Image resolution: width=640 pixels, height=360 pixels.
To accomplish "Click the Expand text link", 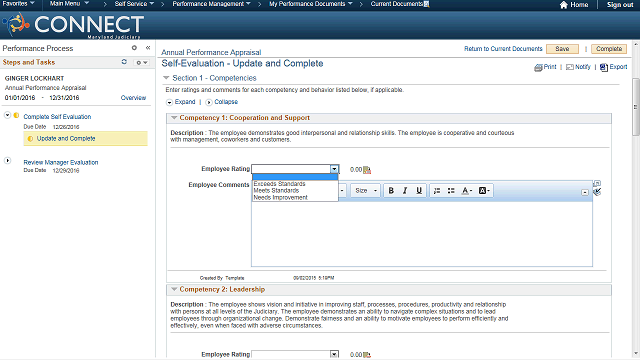I will coord(185,102).
